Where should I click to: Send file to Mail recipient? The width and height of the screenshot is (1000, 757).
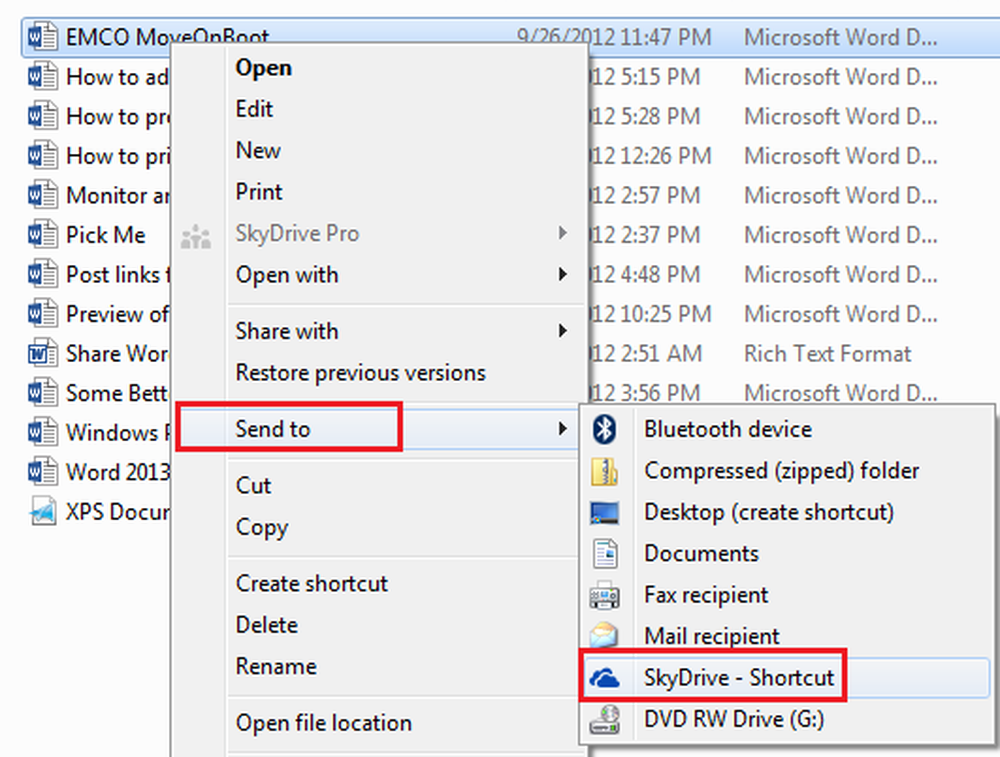point(787,636)
